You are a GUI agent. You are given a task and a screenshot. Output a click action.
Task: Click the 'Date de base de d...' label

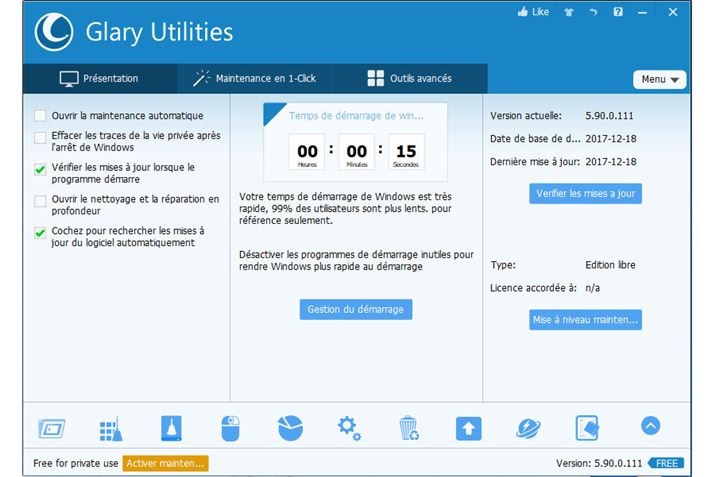(x=535, y=139)
